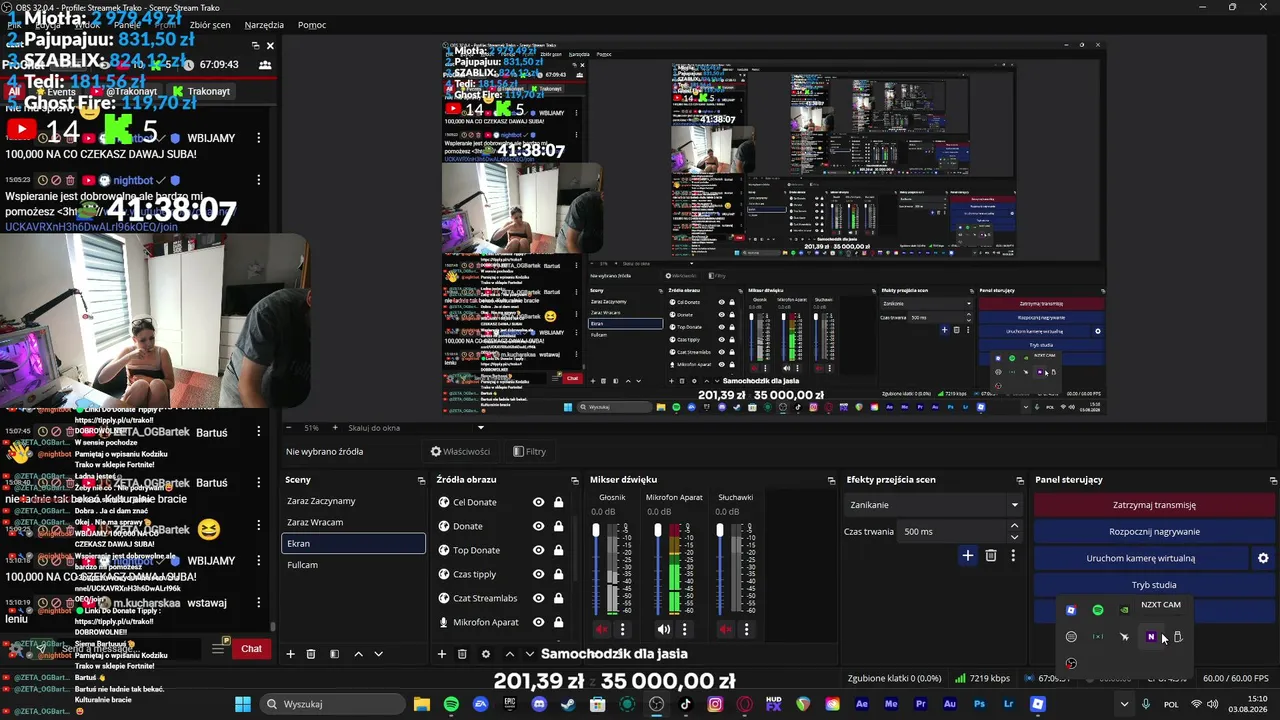Increase Czas trwania duration value
1280x720 pixels.
(x=1014, y=526)
